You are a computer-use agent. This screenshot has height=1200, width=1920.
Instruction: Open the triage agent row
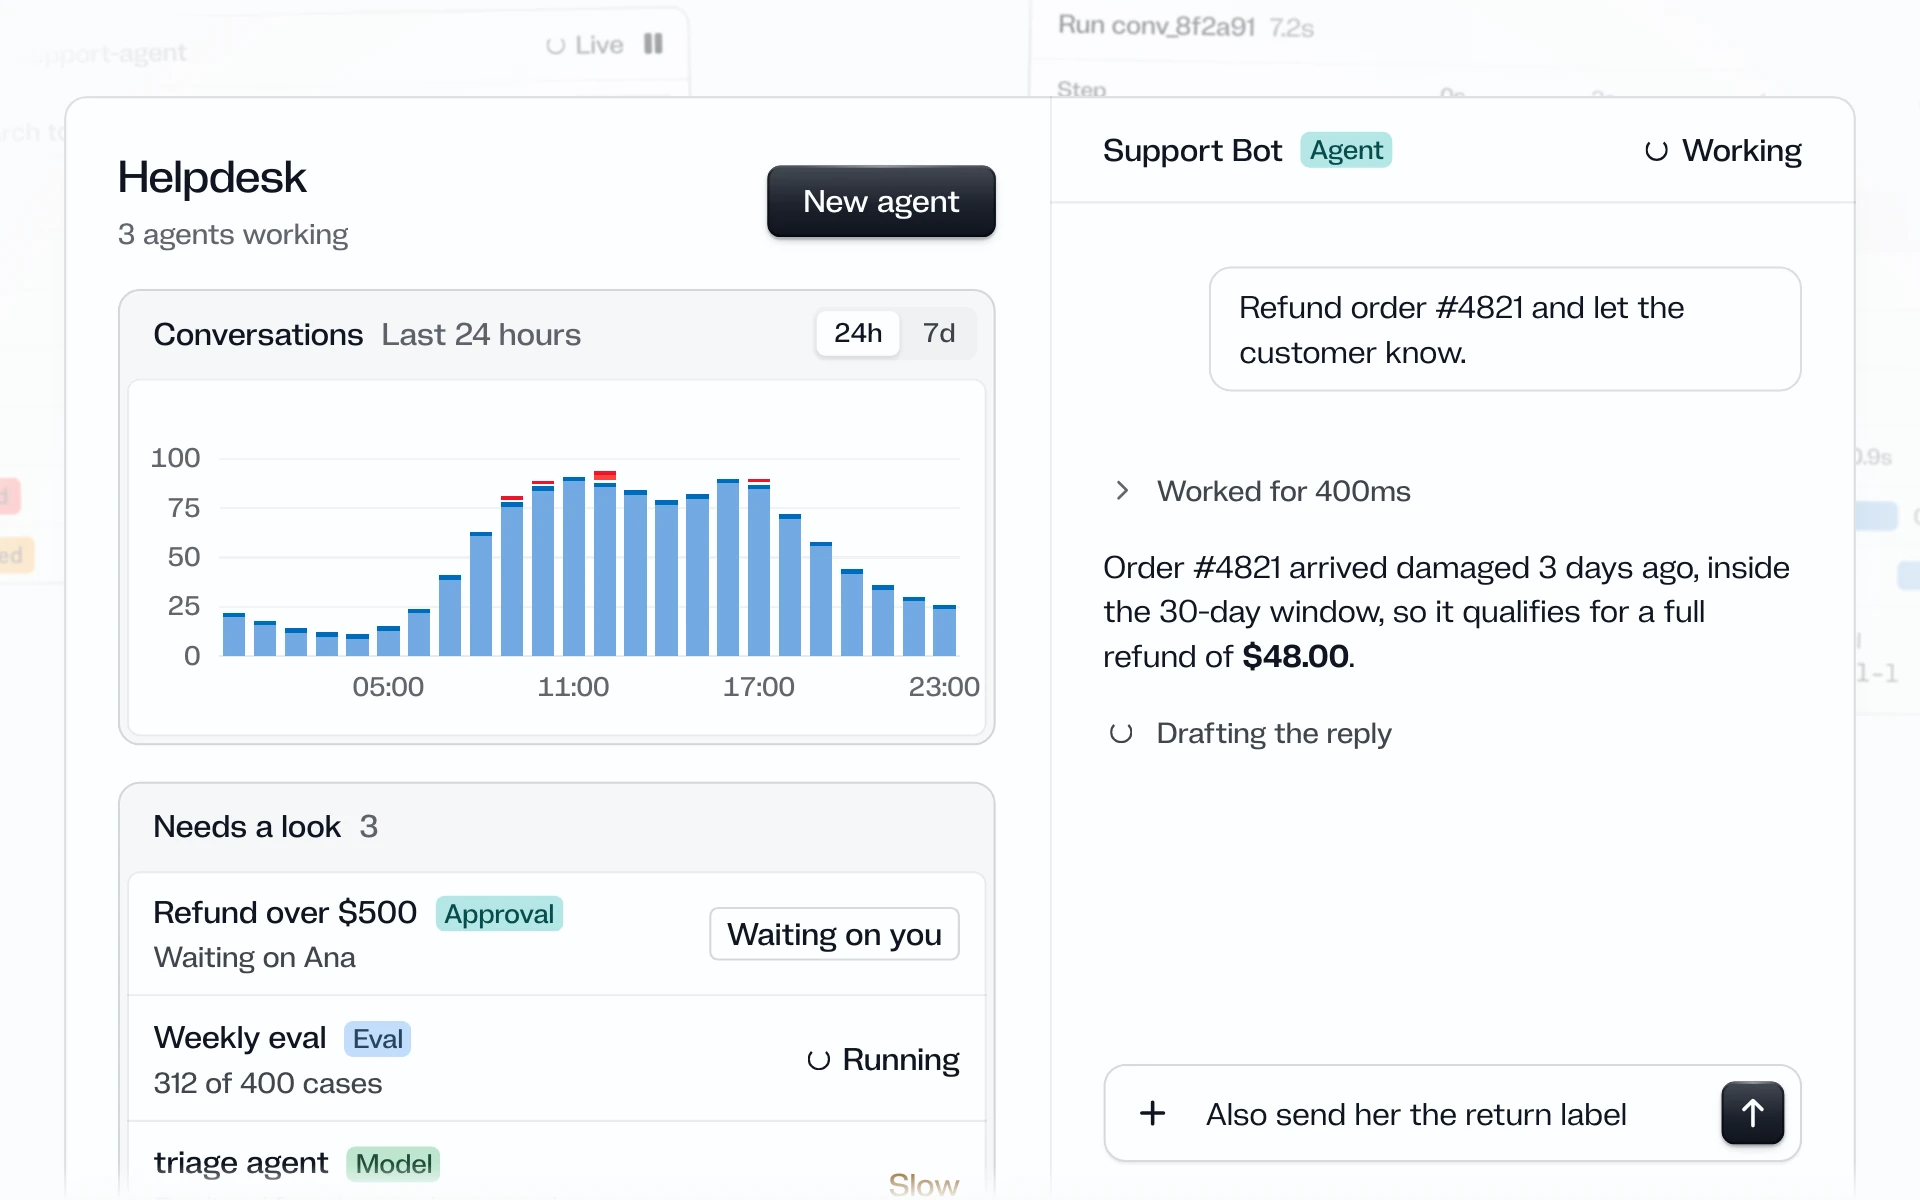[557, 1162]
